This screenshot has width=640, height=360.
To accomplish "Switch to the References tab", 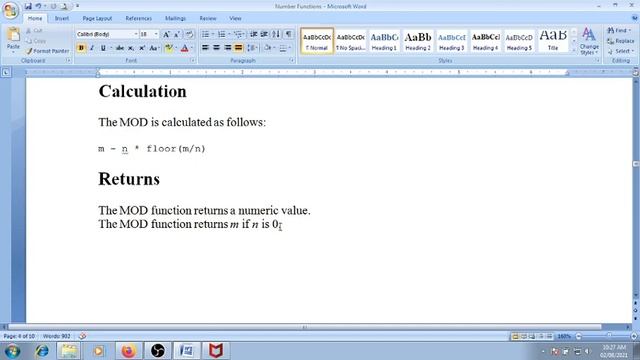I will point(139,18).
